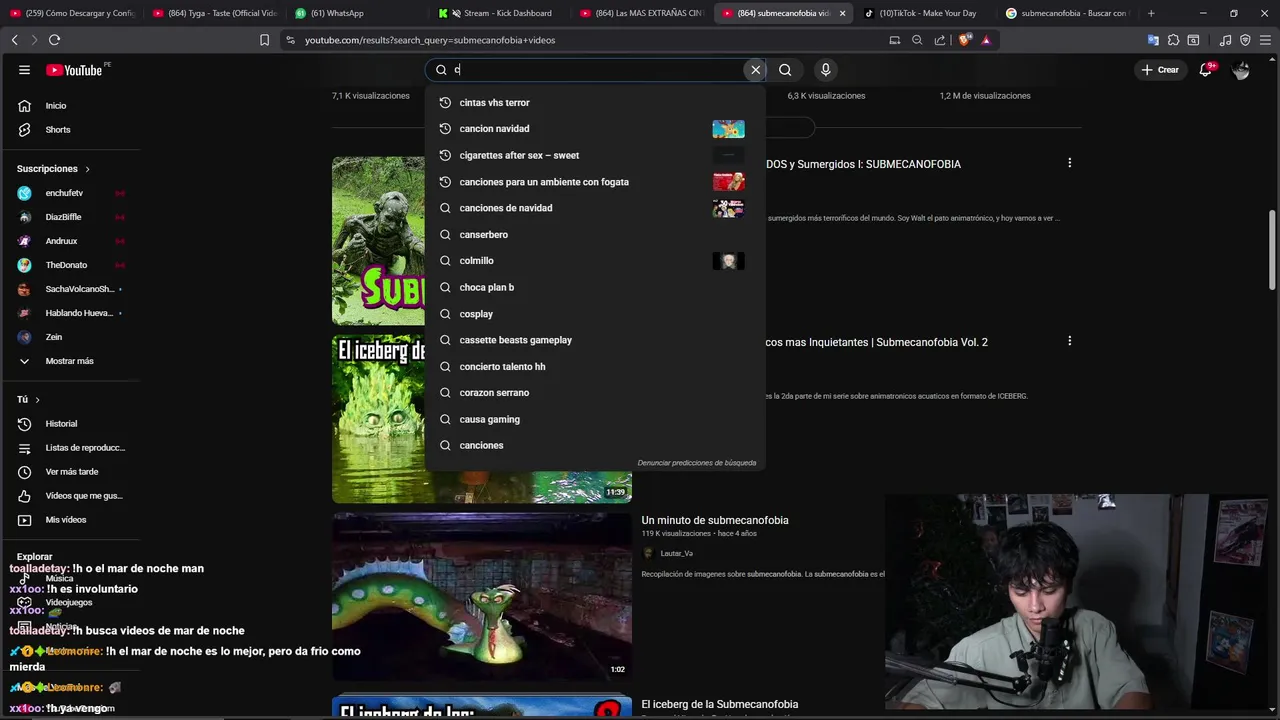Click the Crear button
The height and width of the screenshot is (720, 1280).
pos(1160,70)
